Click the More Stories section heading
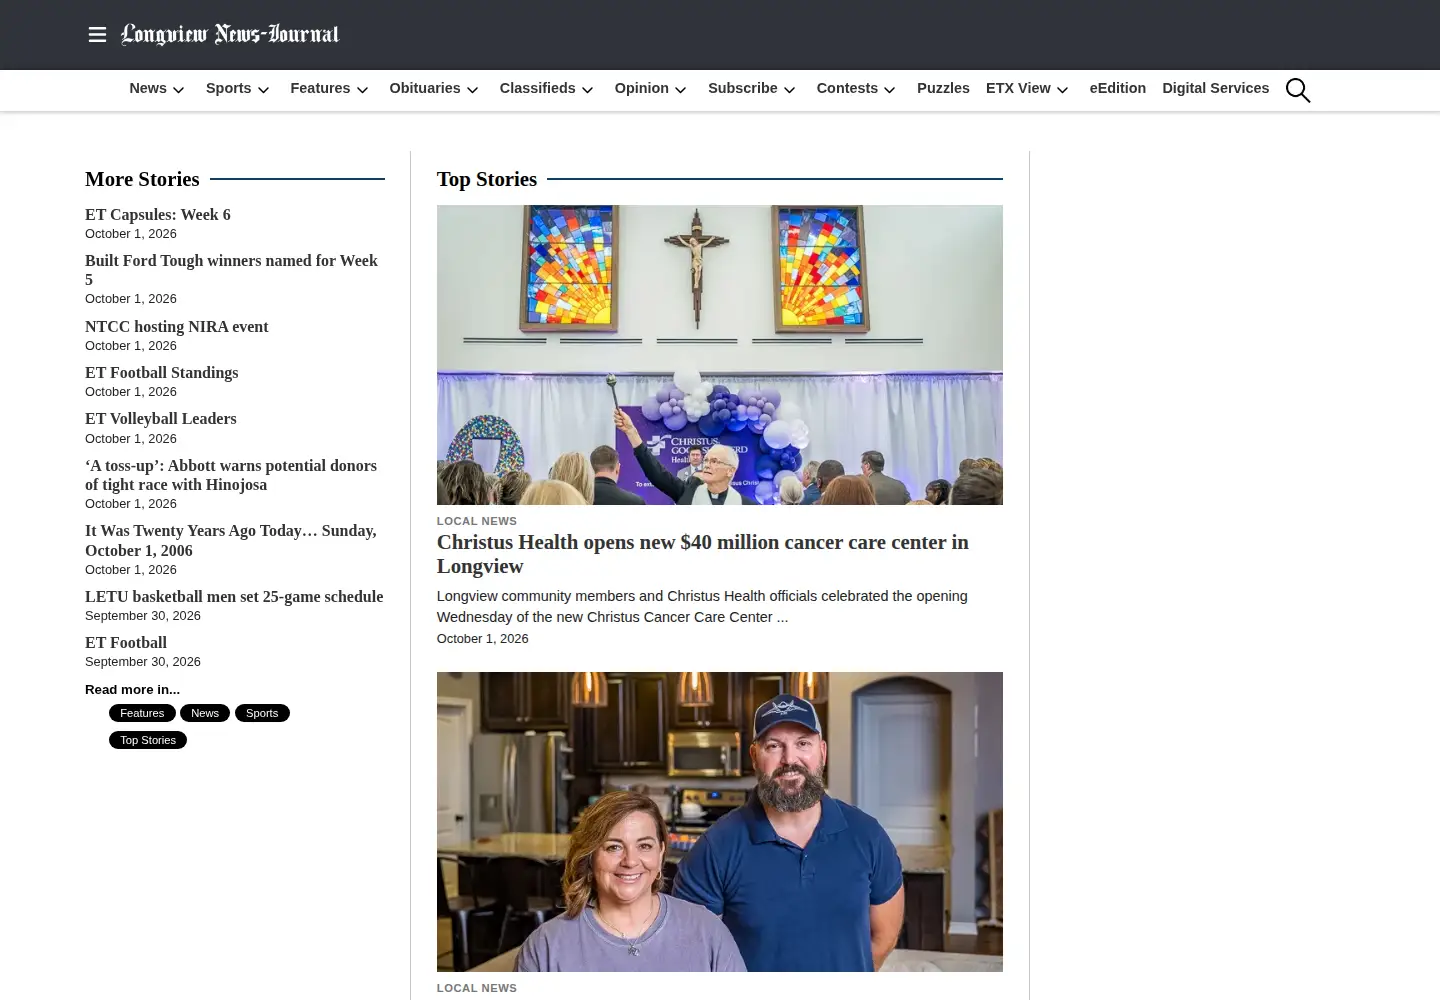Viewport: 1440px width, 1000px height. point(142,179)
